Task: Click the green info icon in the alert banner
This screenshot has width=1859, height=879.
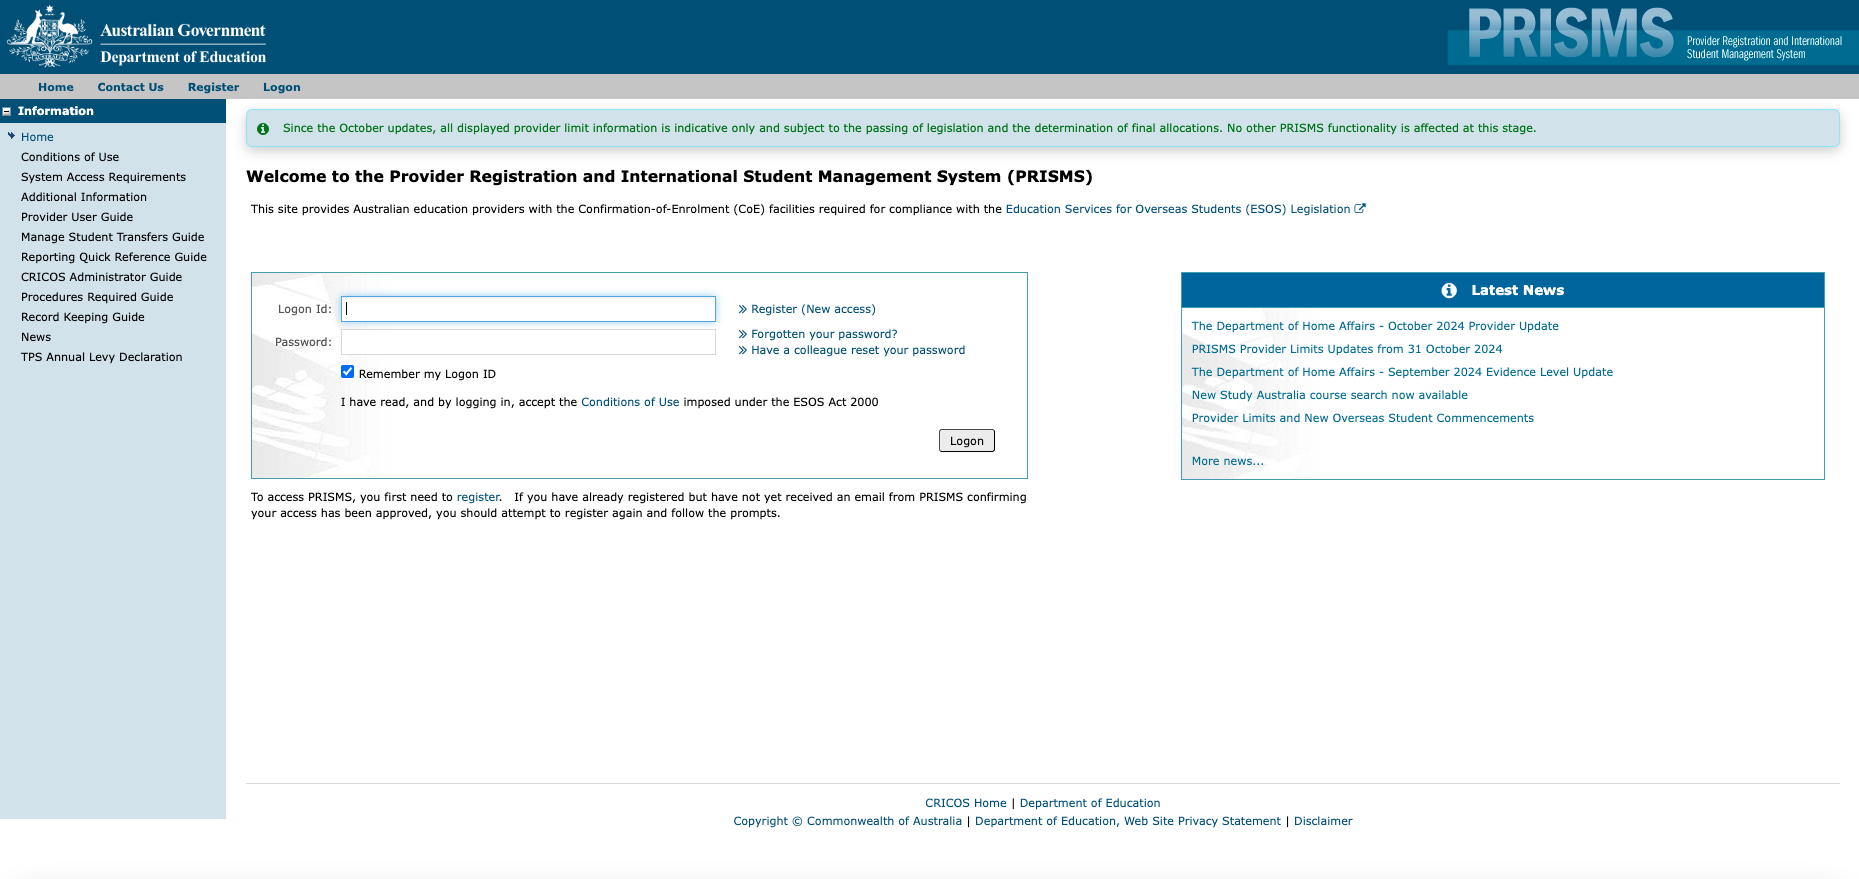Action: (x=263, y=129)
